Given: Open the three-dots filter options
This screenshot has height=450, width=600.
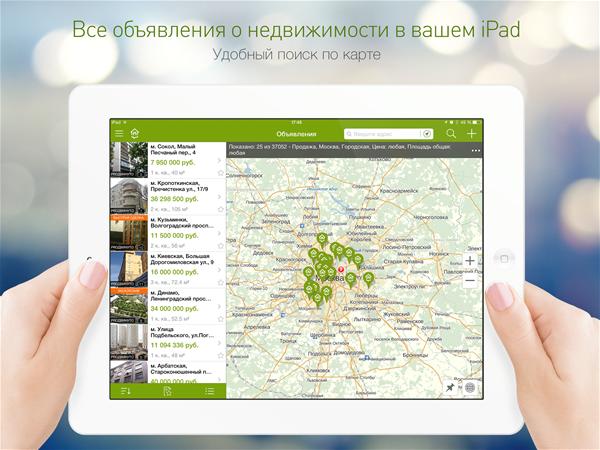Looking at the screenshot, I should (x=475, y=151).
